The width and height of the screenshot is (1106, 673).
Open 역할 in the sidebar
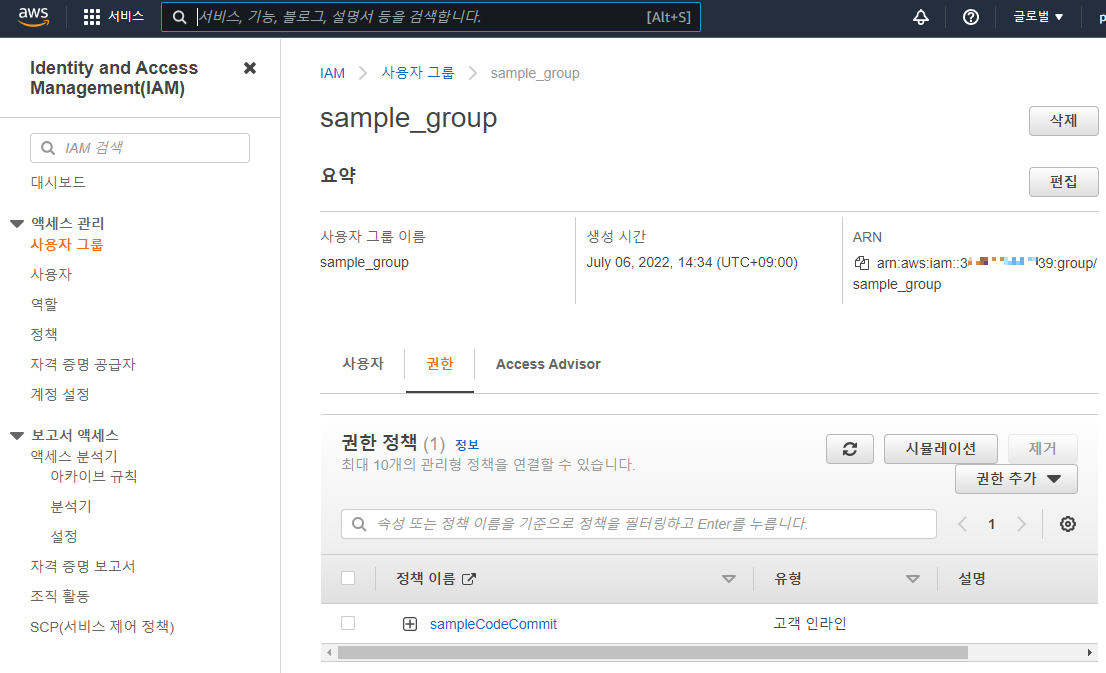[x=44, y=304]
